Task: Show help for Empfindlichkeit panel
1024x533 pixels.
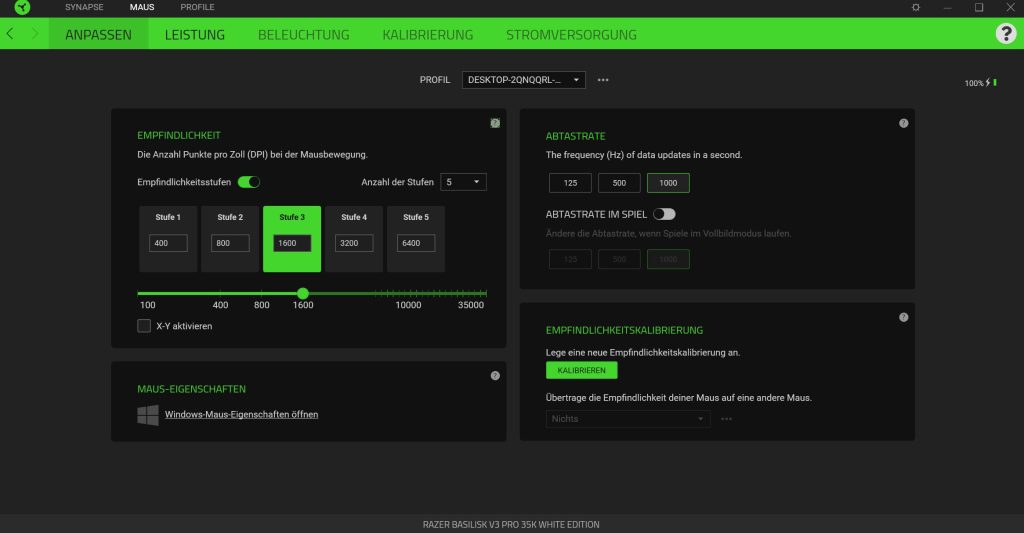Action: pos(495,123)
